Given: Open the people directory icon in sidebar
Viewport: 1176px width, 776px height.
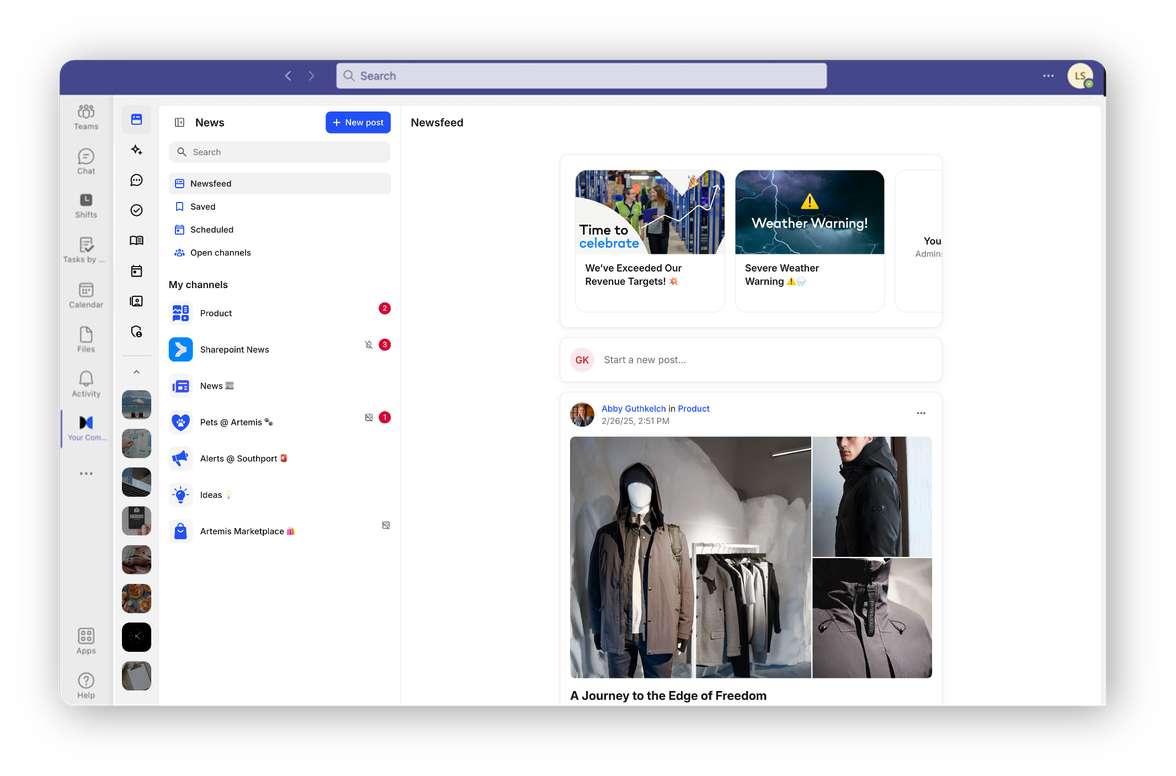Looking at the screenshot, I should (x=136, y=301).
